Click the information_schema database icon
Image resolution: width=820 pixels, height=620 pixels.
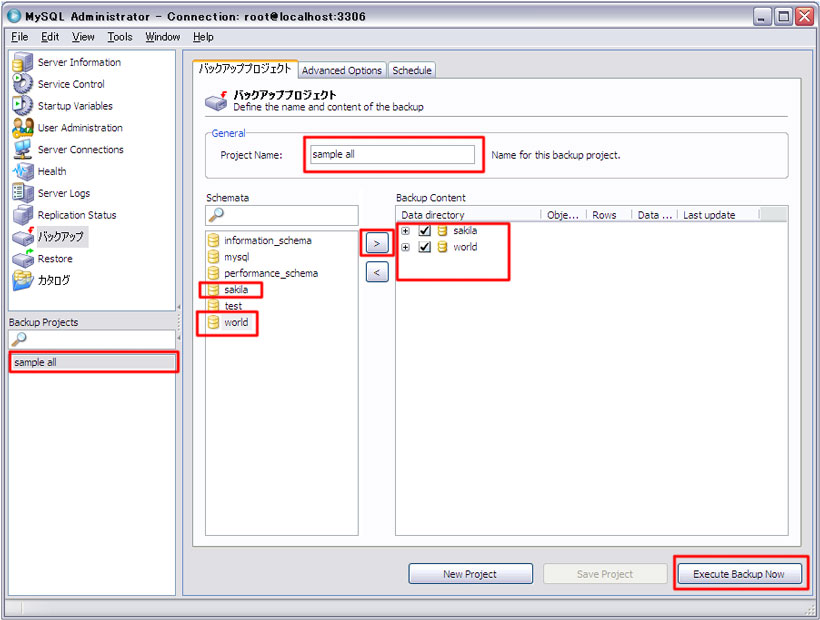[213, 240]
